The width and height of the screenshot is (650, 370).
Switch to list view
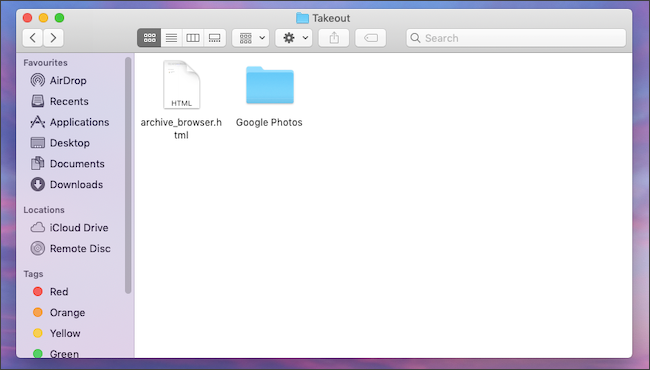[171, 38]
